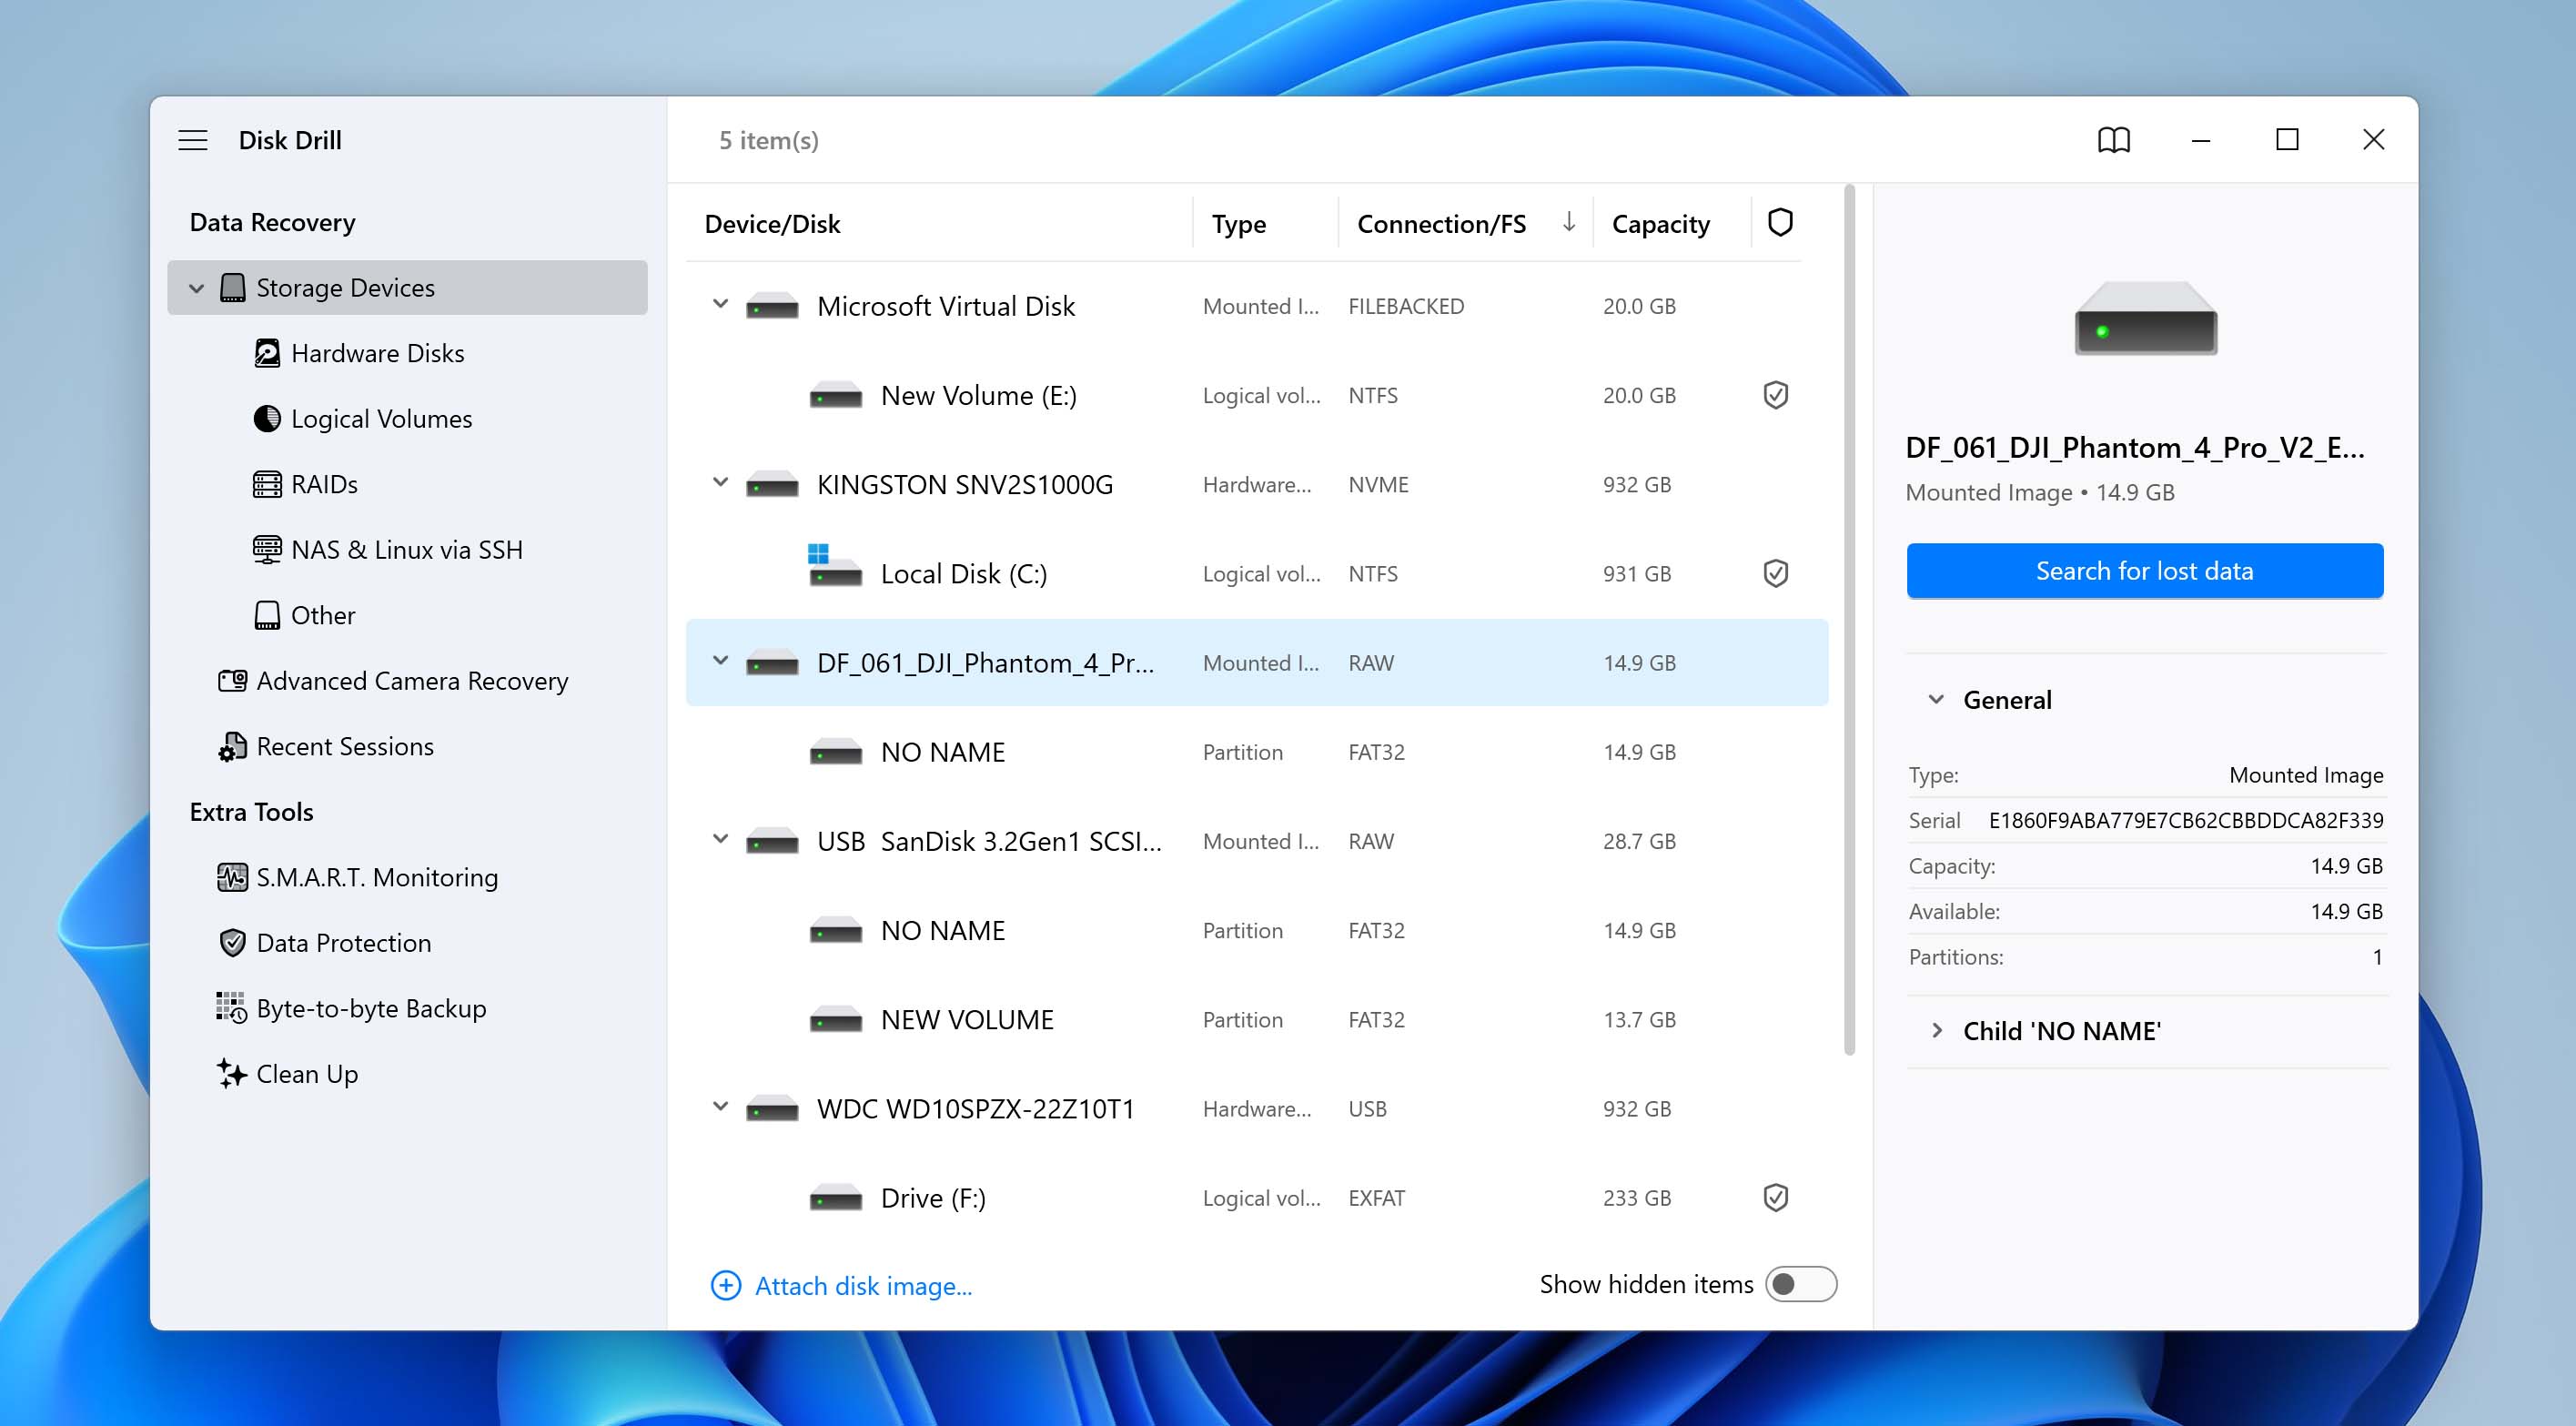Click the Data Protection shield icon

[232, 942]
